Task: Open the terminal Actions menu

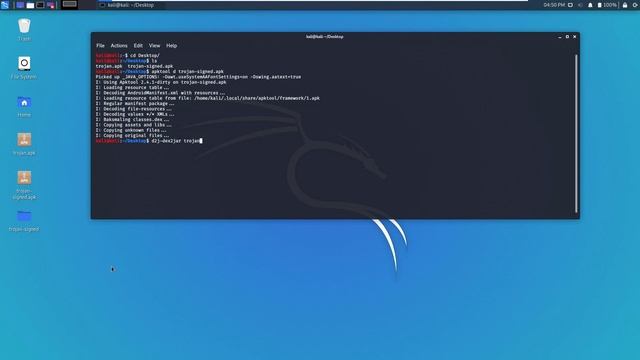Action: [119, 46]
